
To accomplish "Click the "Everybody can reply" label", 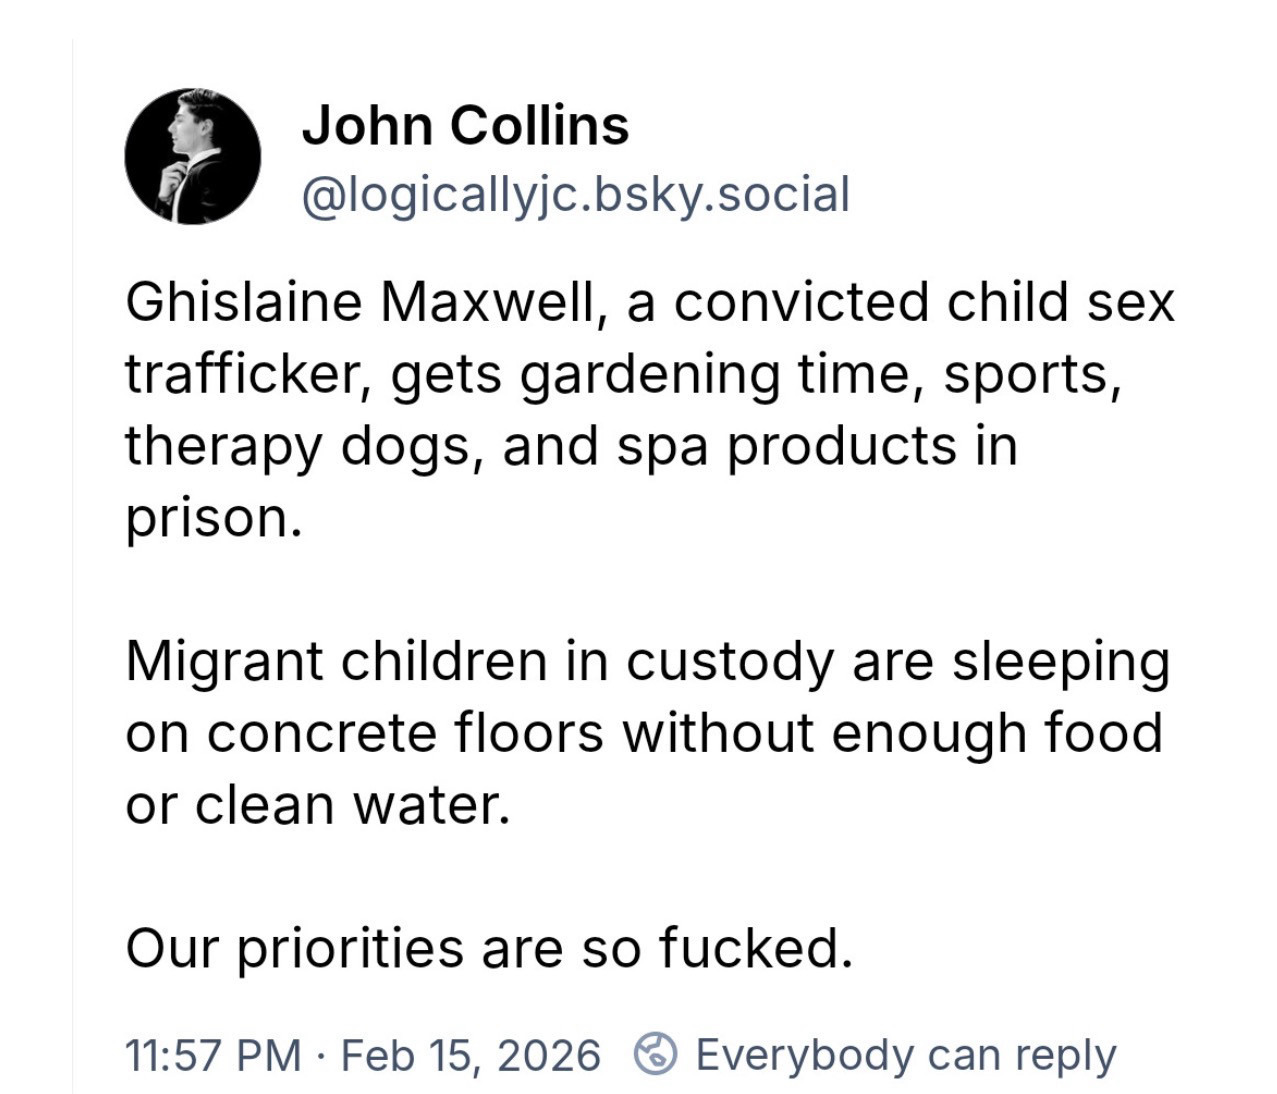I will click(905, 1055).
